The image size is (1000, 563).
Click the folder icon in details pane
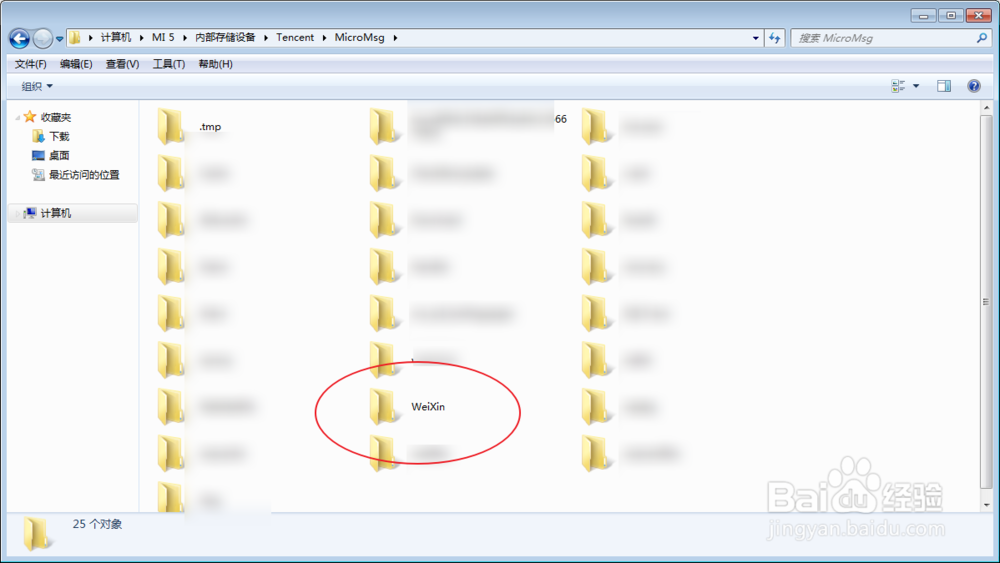click(36, 534)
